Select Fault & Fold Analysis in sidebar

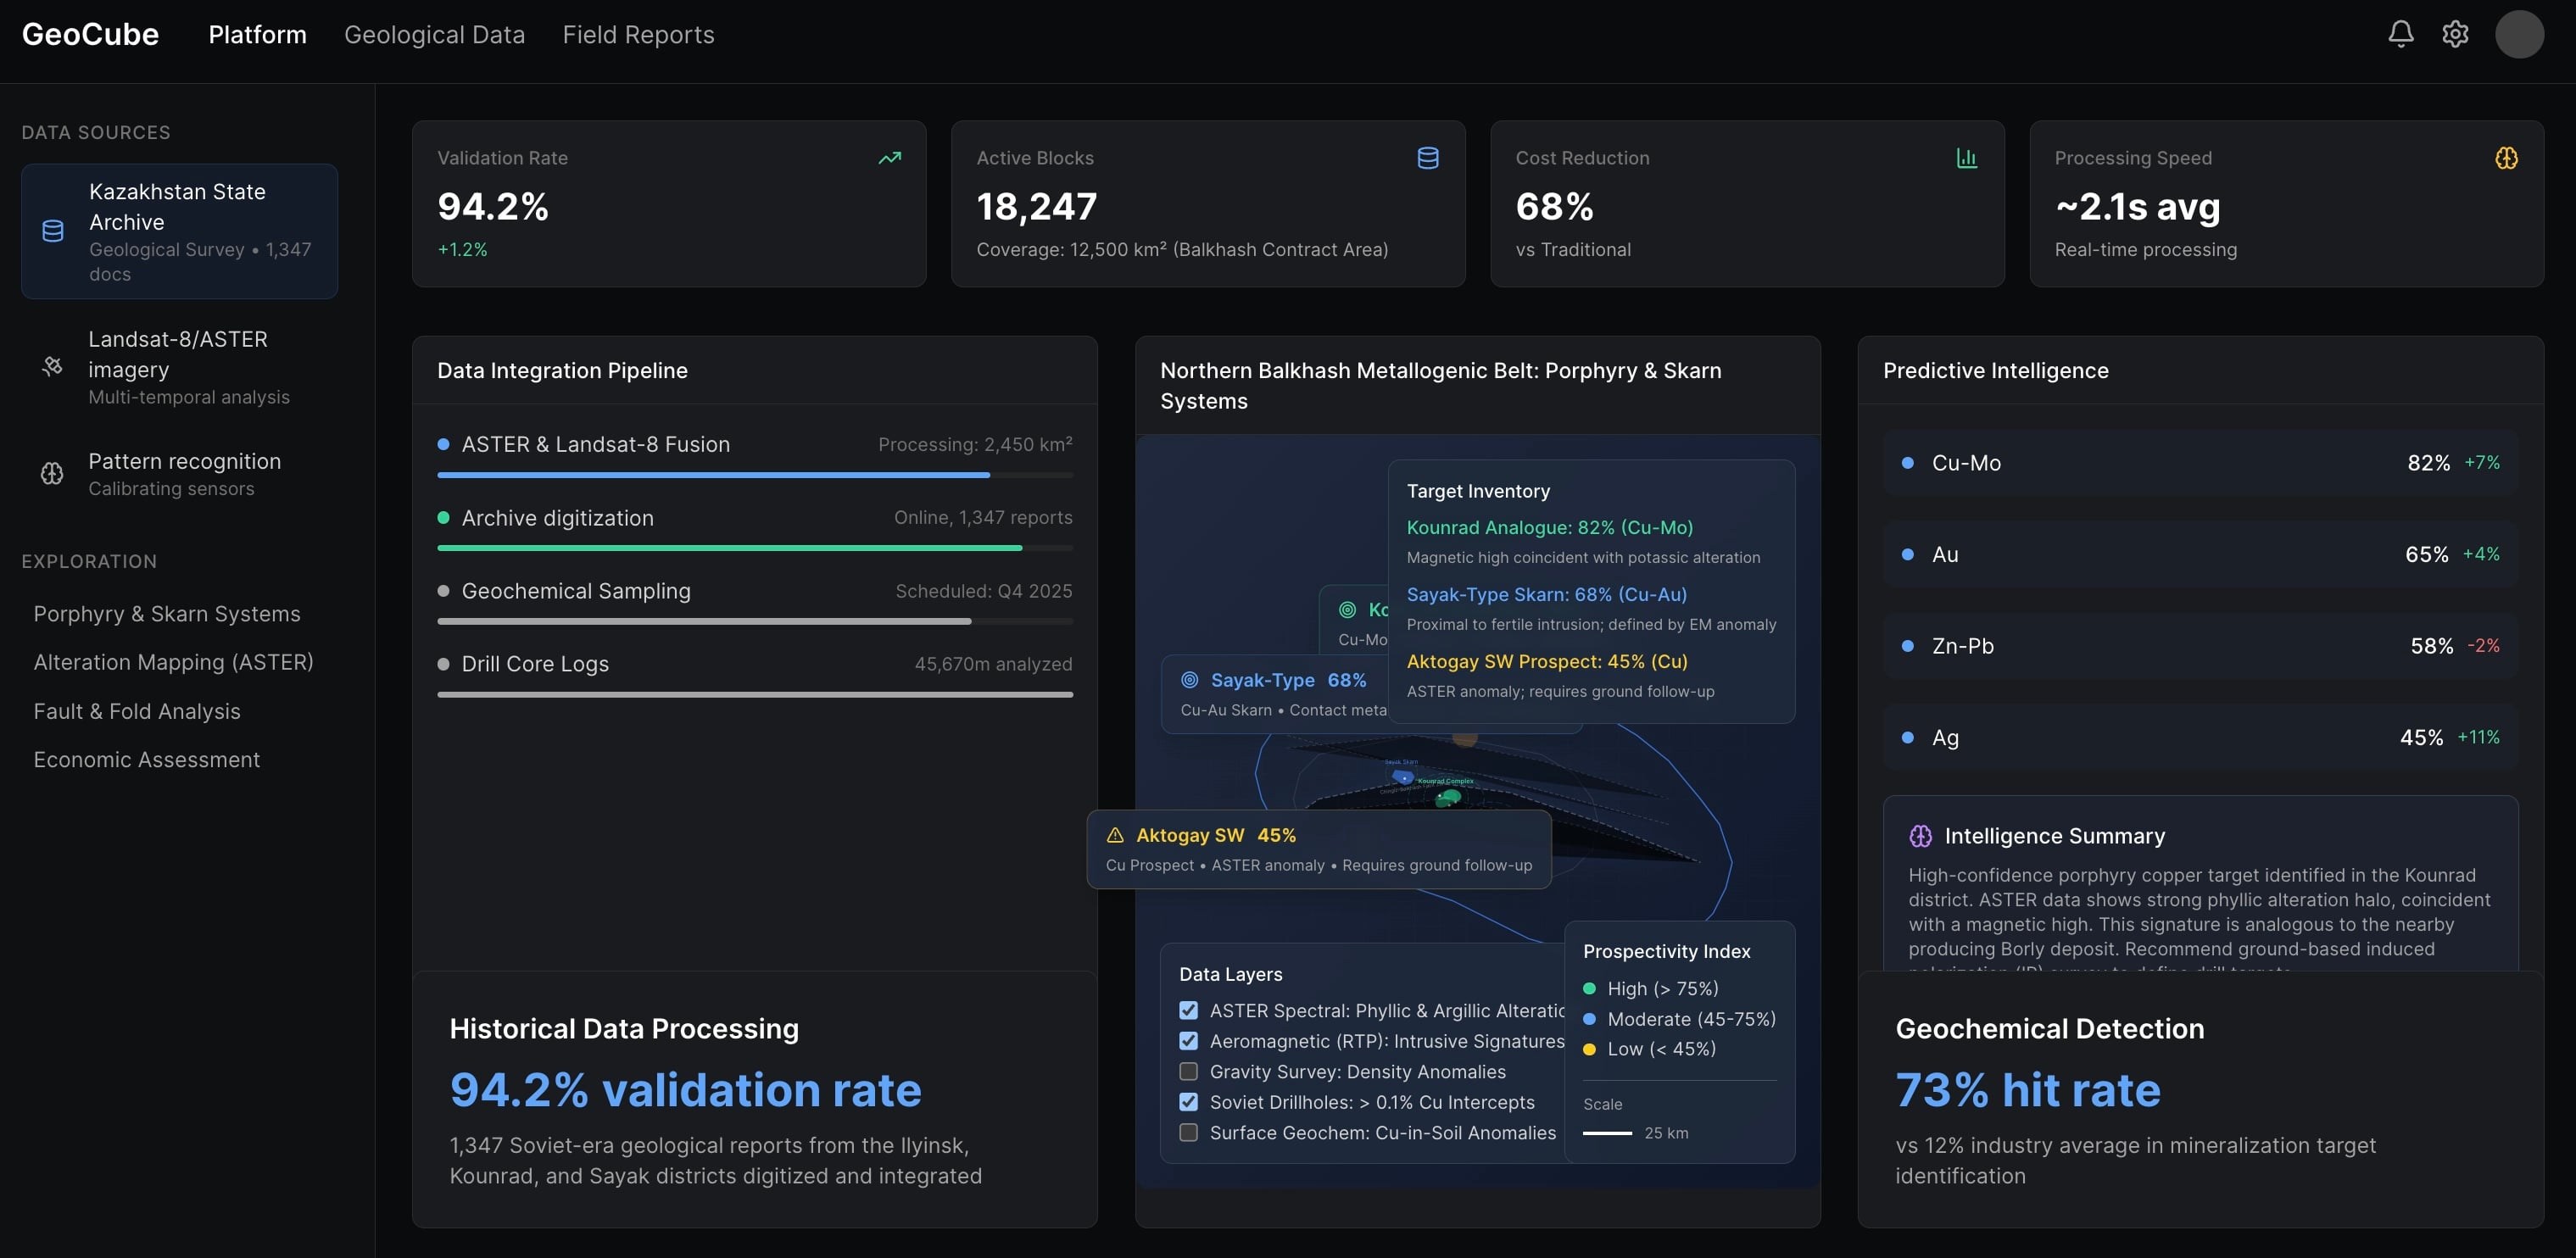pos(137,710)
